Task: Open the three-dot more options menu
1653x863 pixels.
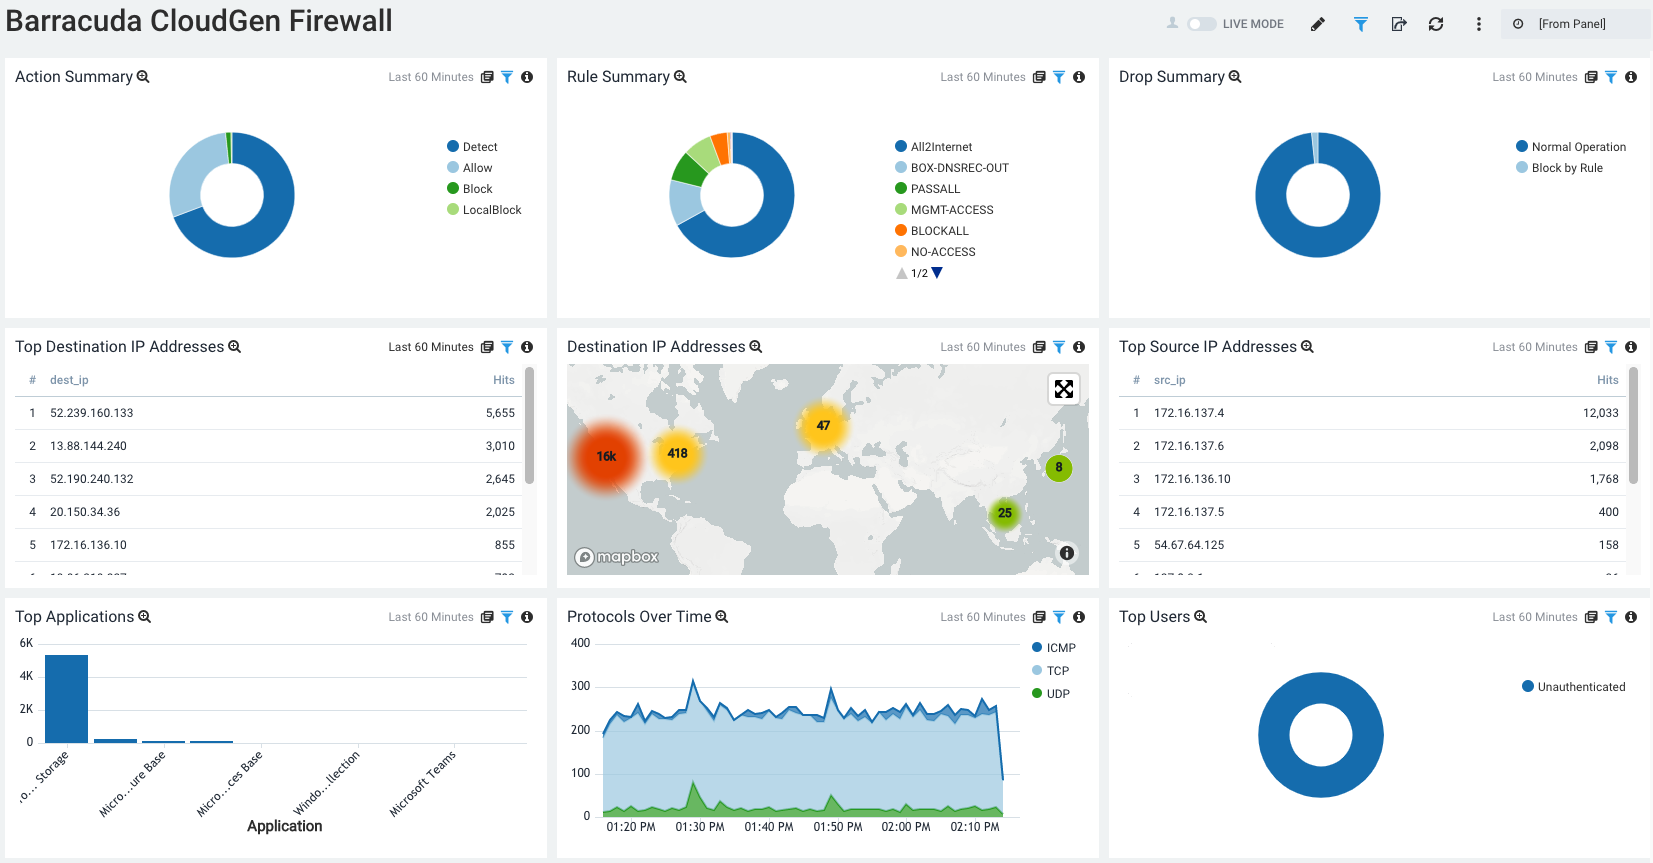Action: tap(1479, 24)
